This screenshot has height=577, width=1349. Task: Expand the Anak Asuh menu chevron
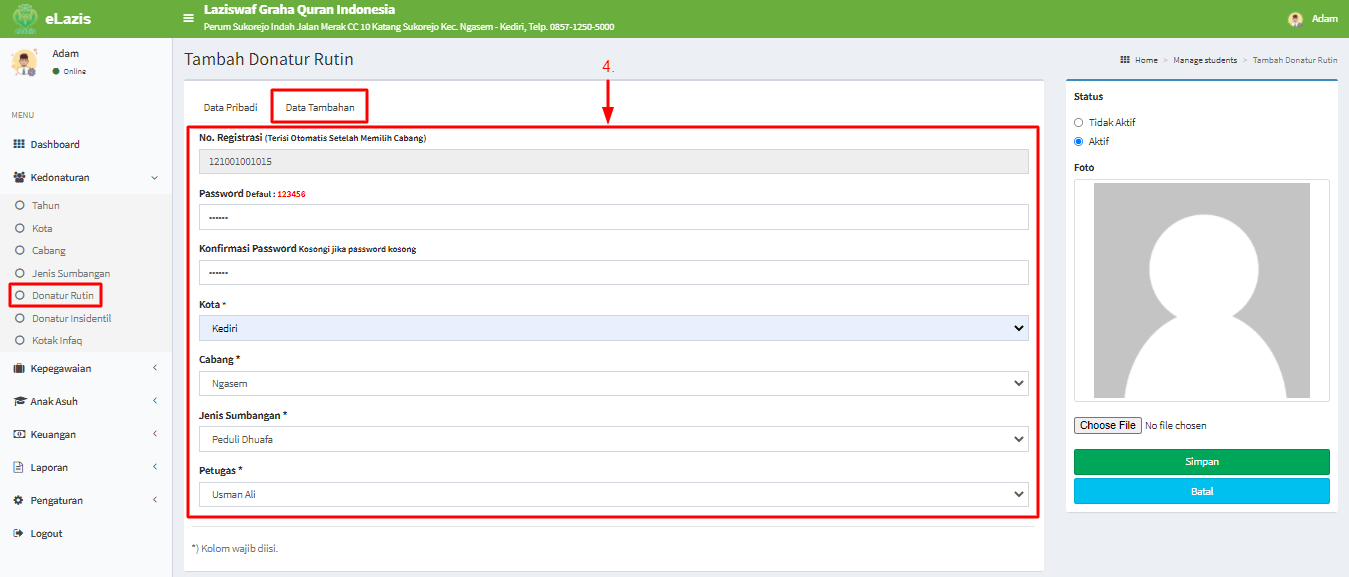(x=155, y=401)
